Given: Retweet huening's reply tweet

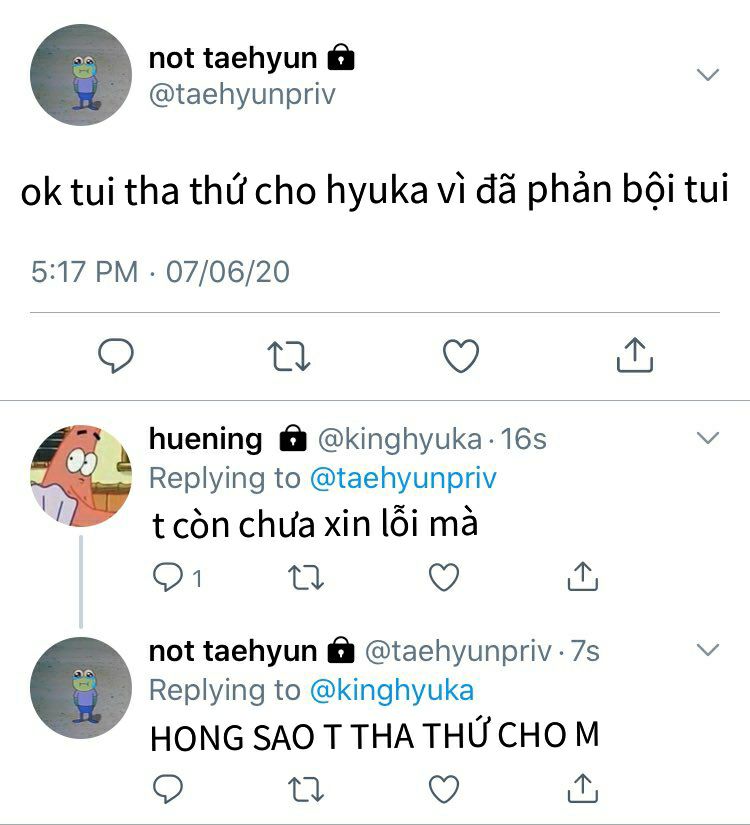Looking at the screenshot, I should click(306, 577).
